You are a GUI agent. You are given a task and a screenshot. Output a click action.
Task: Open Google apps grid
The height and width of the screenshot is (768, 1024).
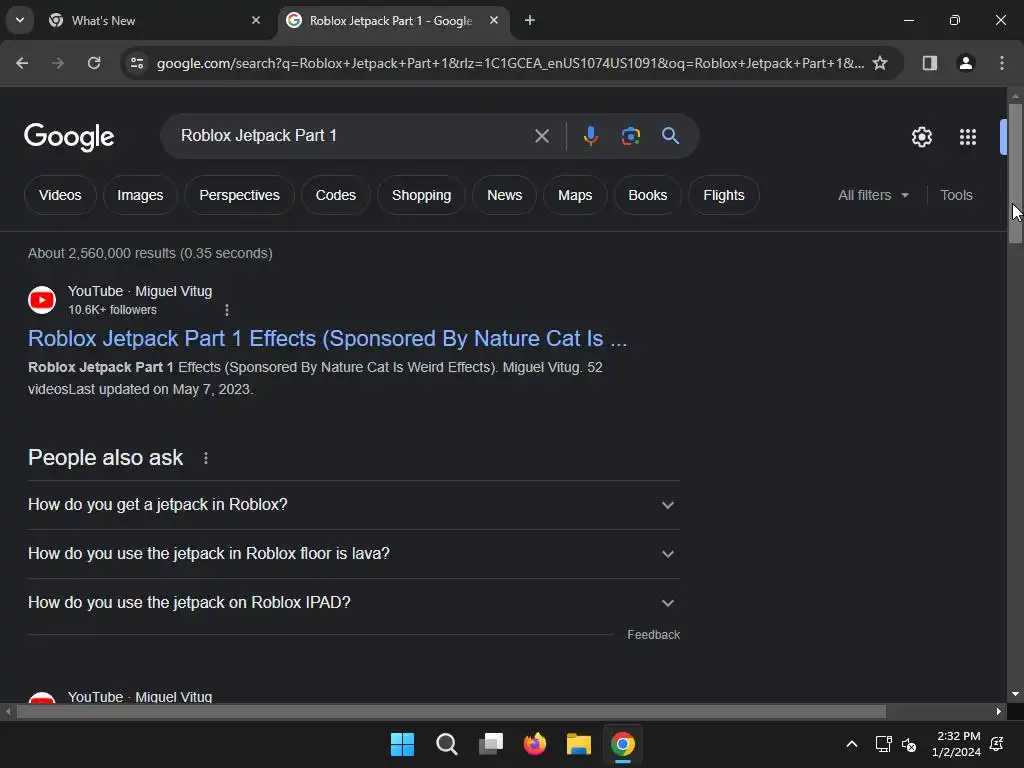(x=968, y=137)
